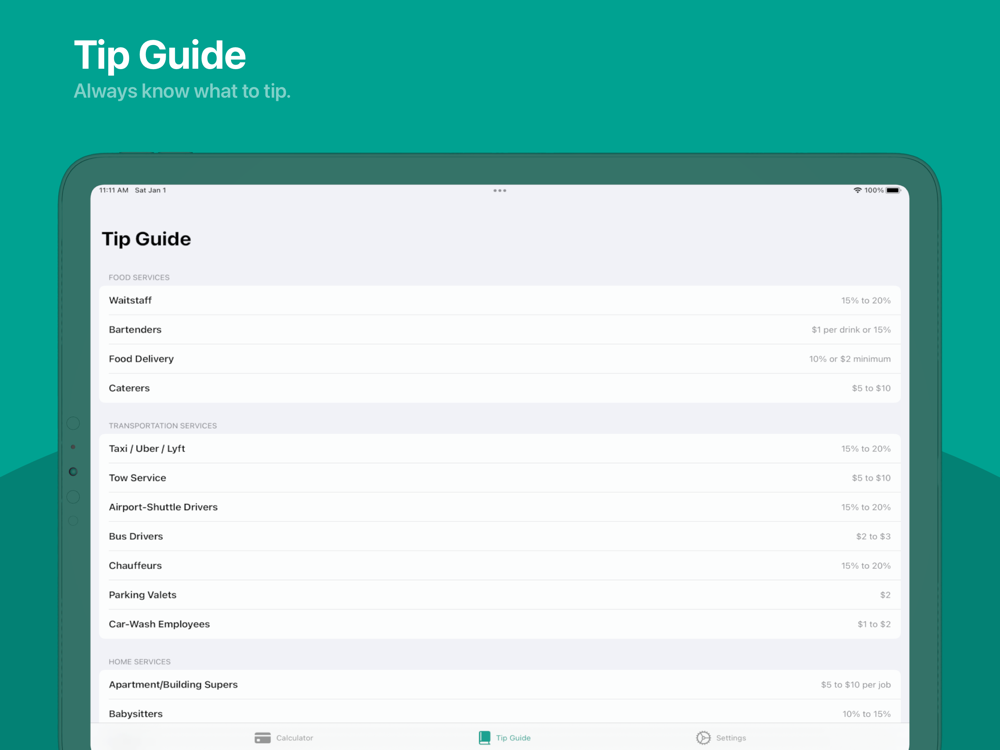Select the Airport-Shuttle Drivers row

500,508
